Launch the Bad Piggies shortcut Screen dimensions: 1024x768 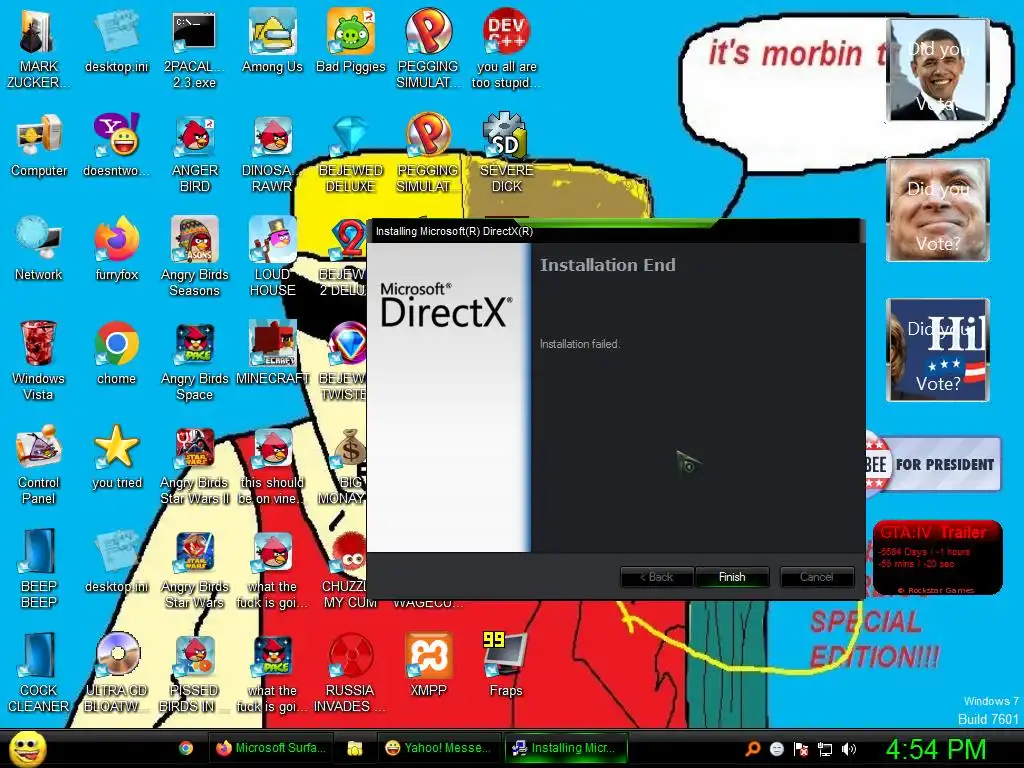pos(351,42)
